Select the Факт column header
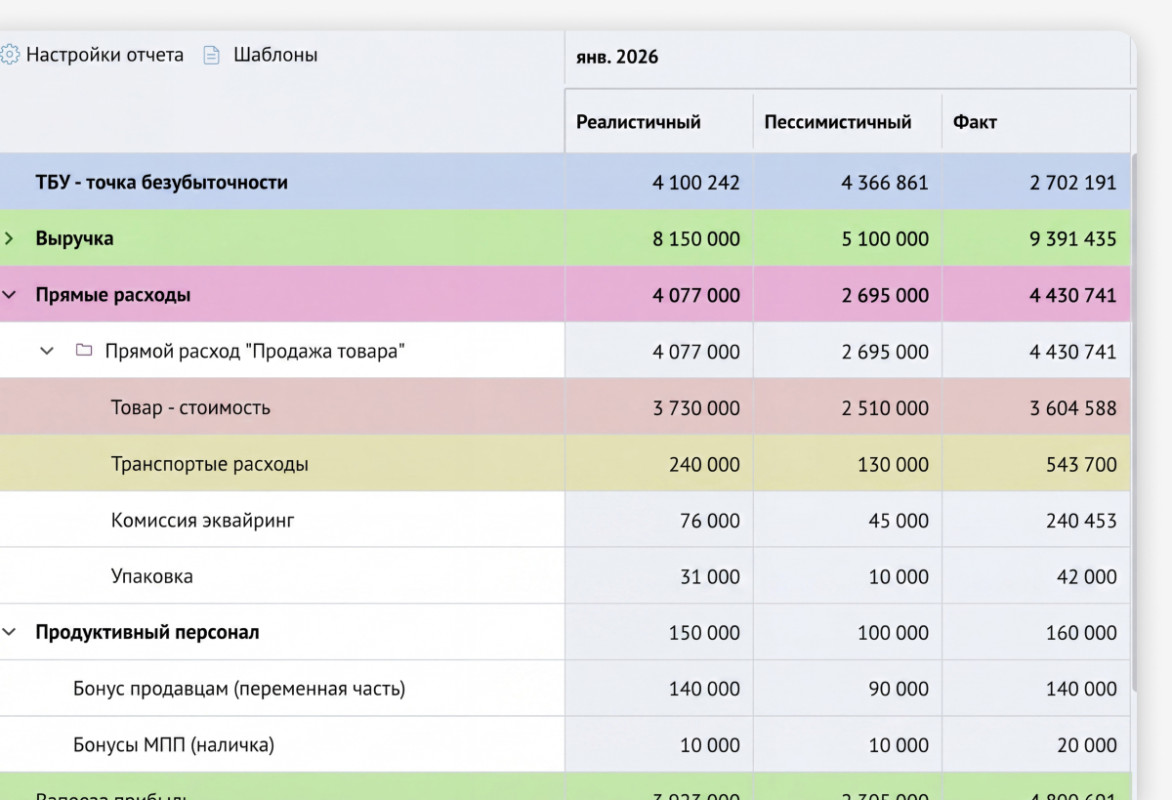 point(975,122)
